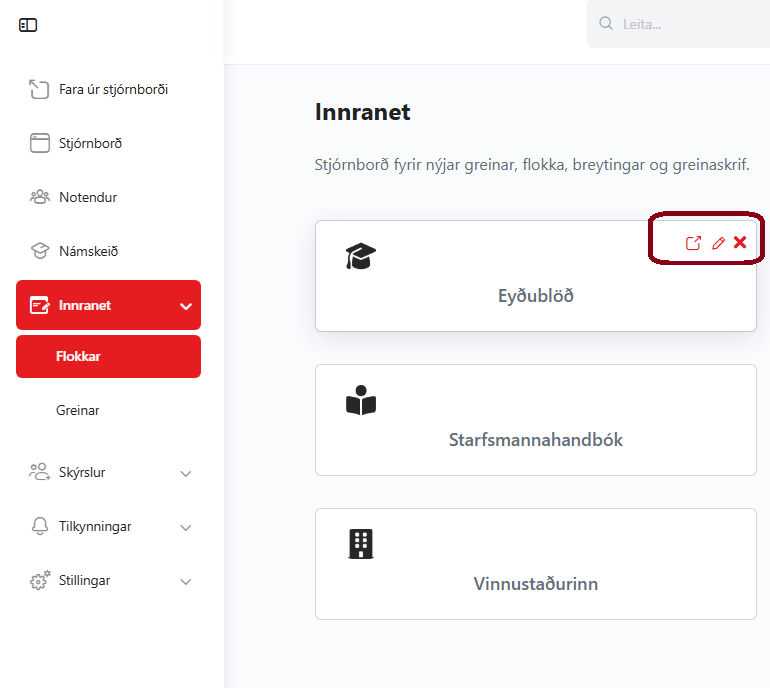Expand the Tilkynningar menu chevron
Image resolution: width=770 pixels, height=688 pixels.
[x=186, y=527]
